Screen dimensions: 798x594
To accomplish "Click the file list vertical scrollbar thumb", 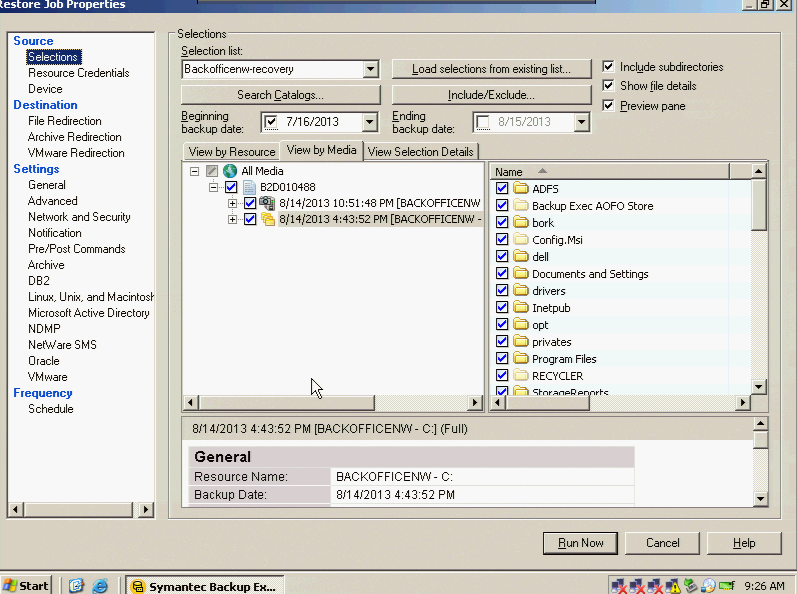I will coord(758,205).
